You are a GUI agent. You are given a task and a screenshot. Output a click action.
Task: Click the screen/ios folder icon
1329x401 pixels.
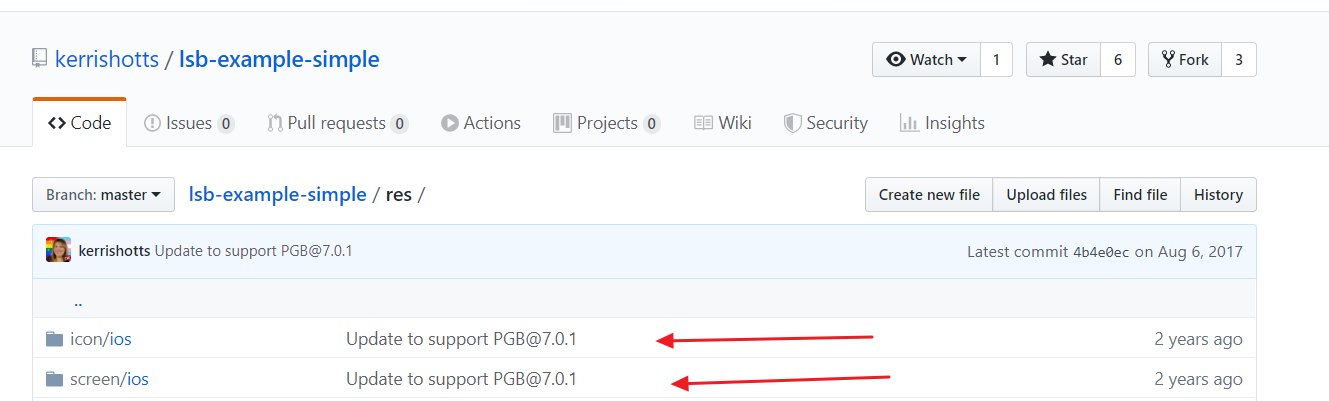click(x=55, y=379)
